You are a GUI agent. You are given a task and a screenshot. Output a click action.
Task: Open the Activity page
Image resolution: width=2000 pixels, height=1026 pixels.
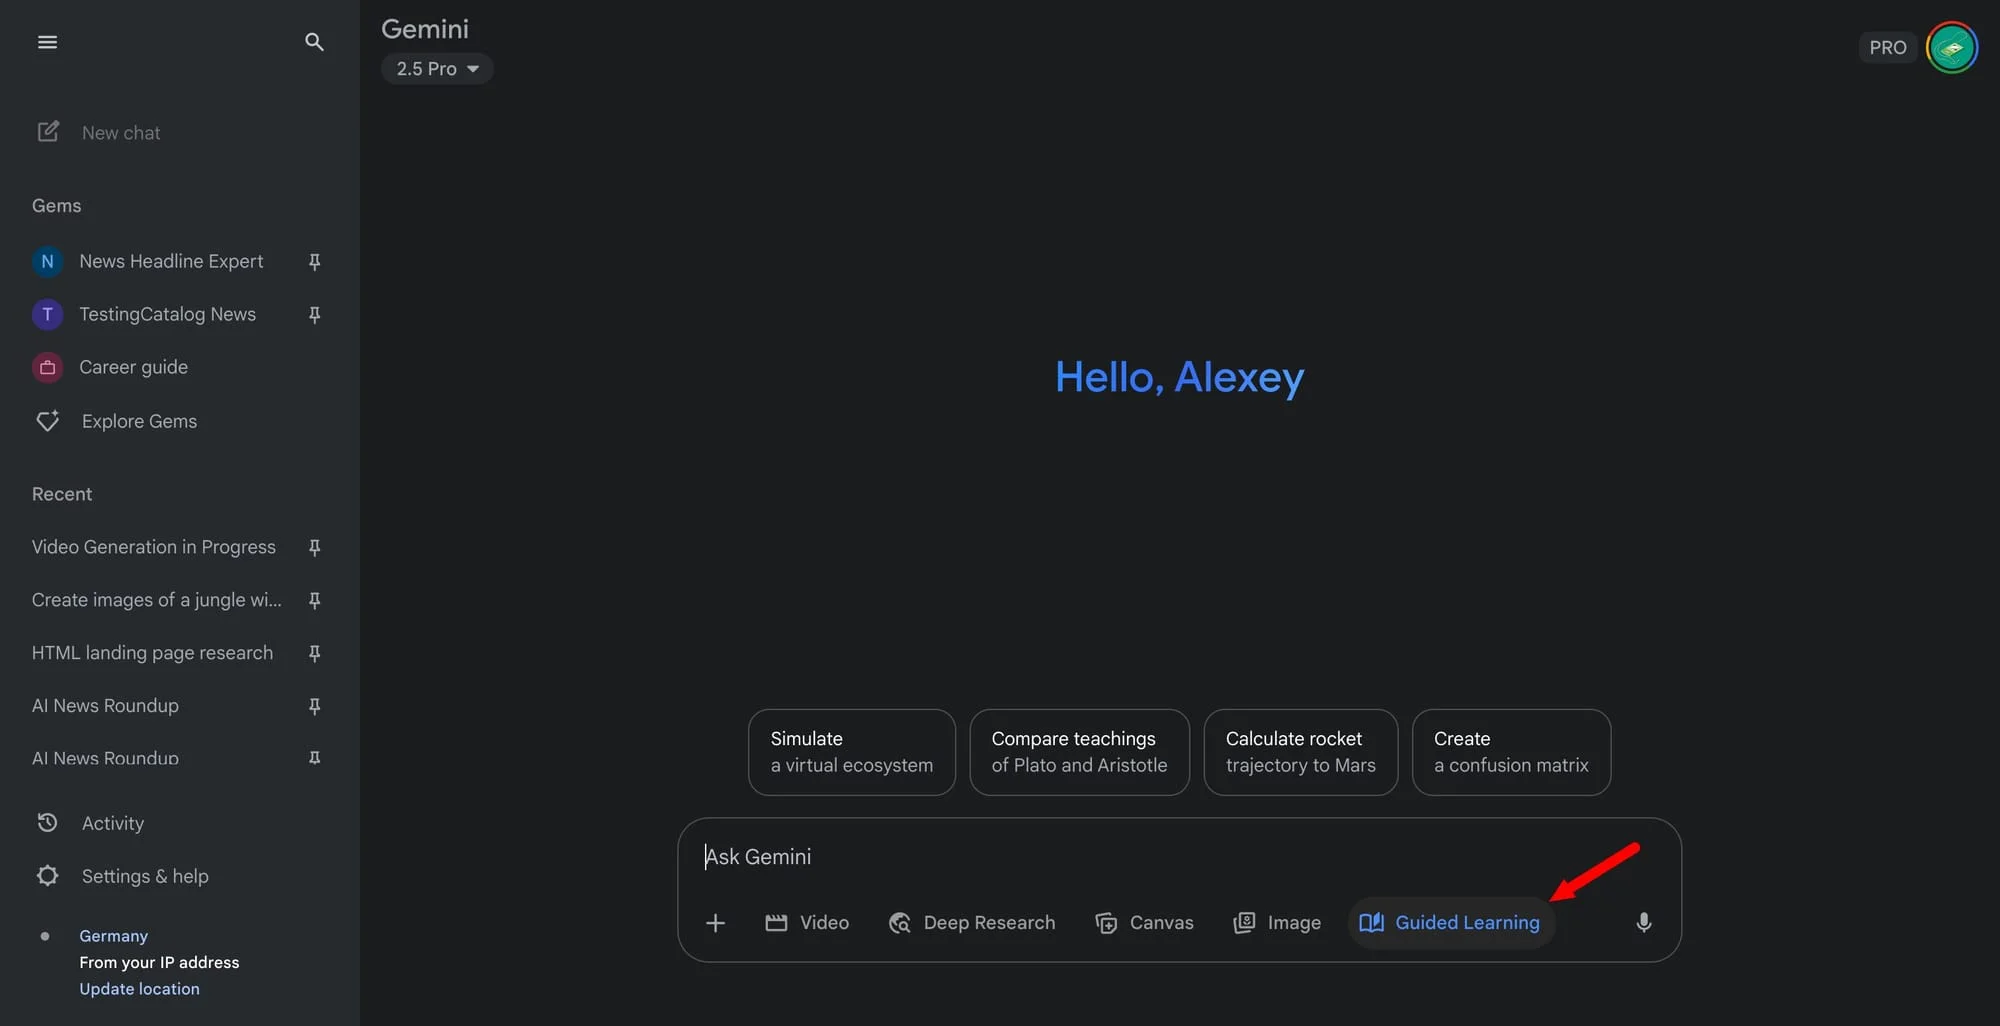pos(112,823)
